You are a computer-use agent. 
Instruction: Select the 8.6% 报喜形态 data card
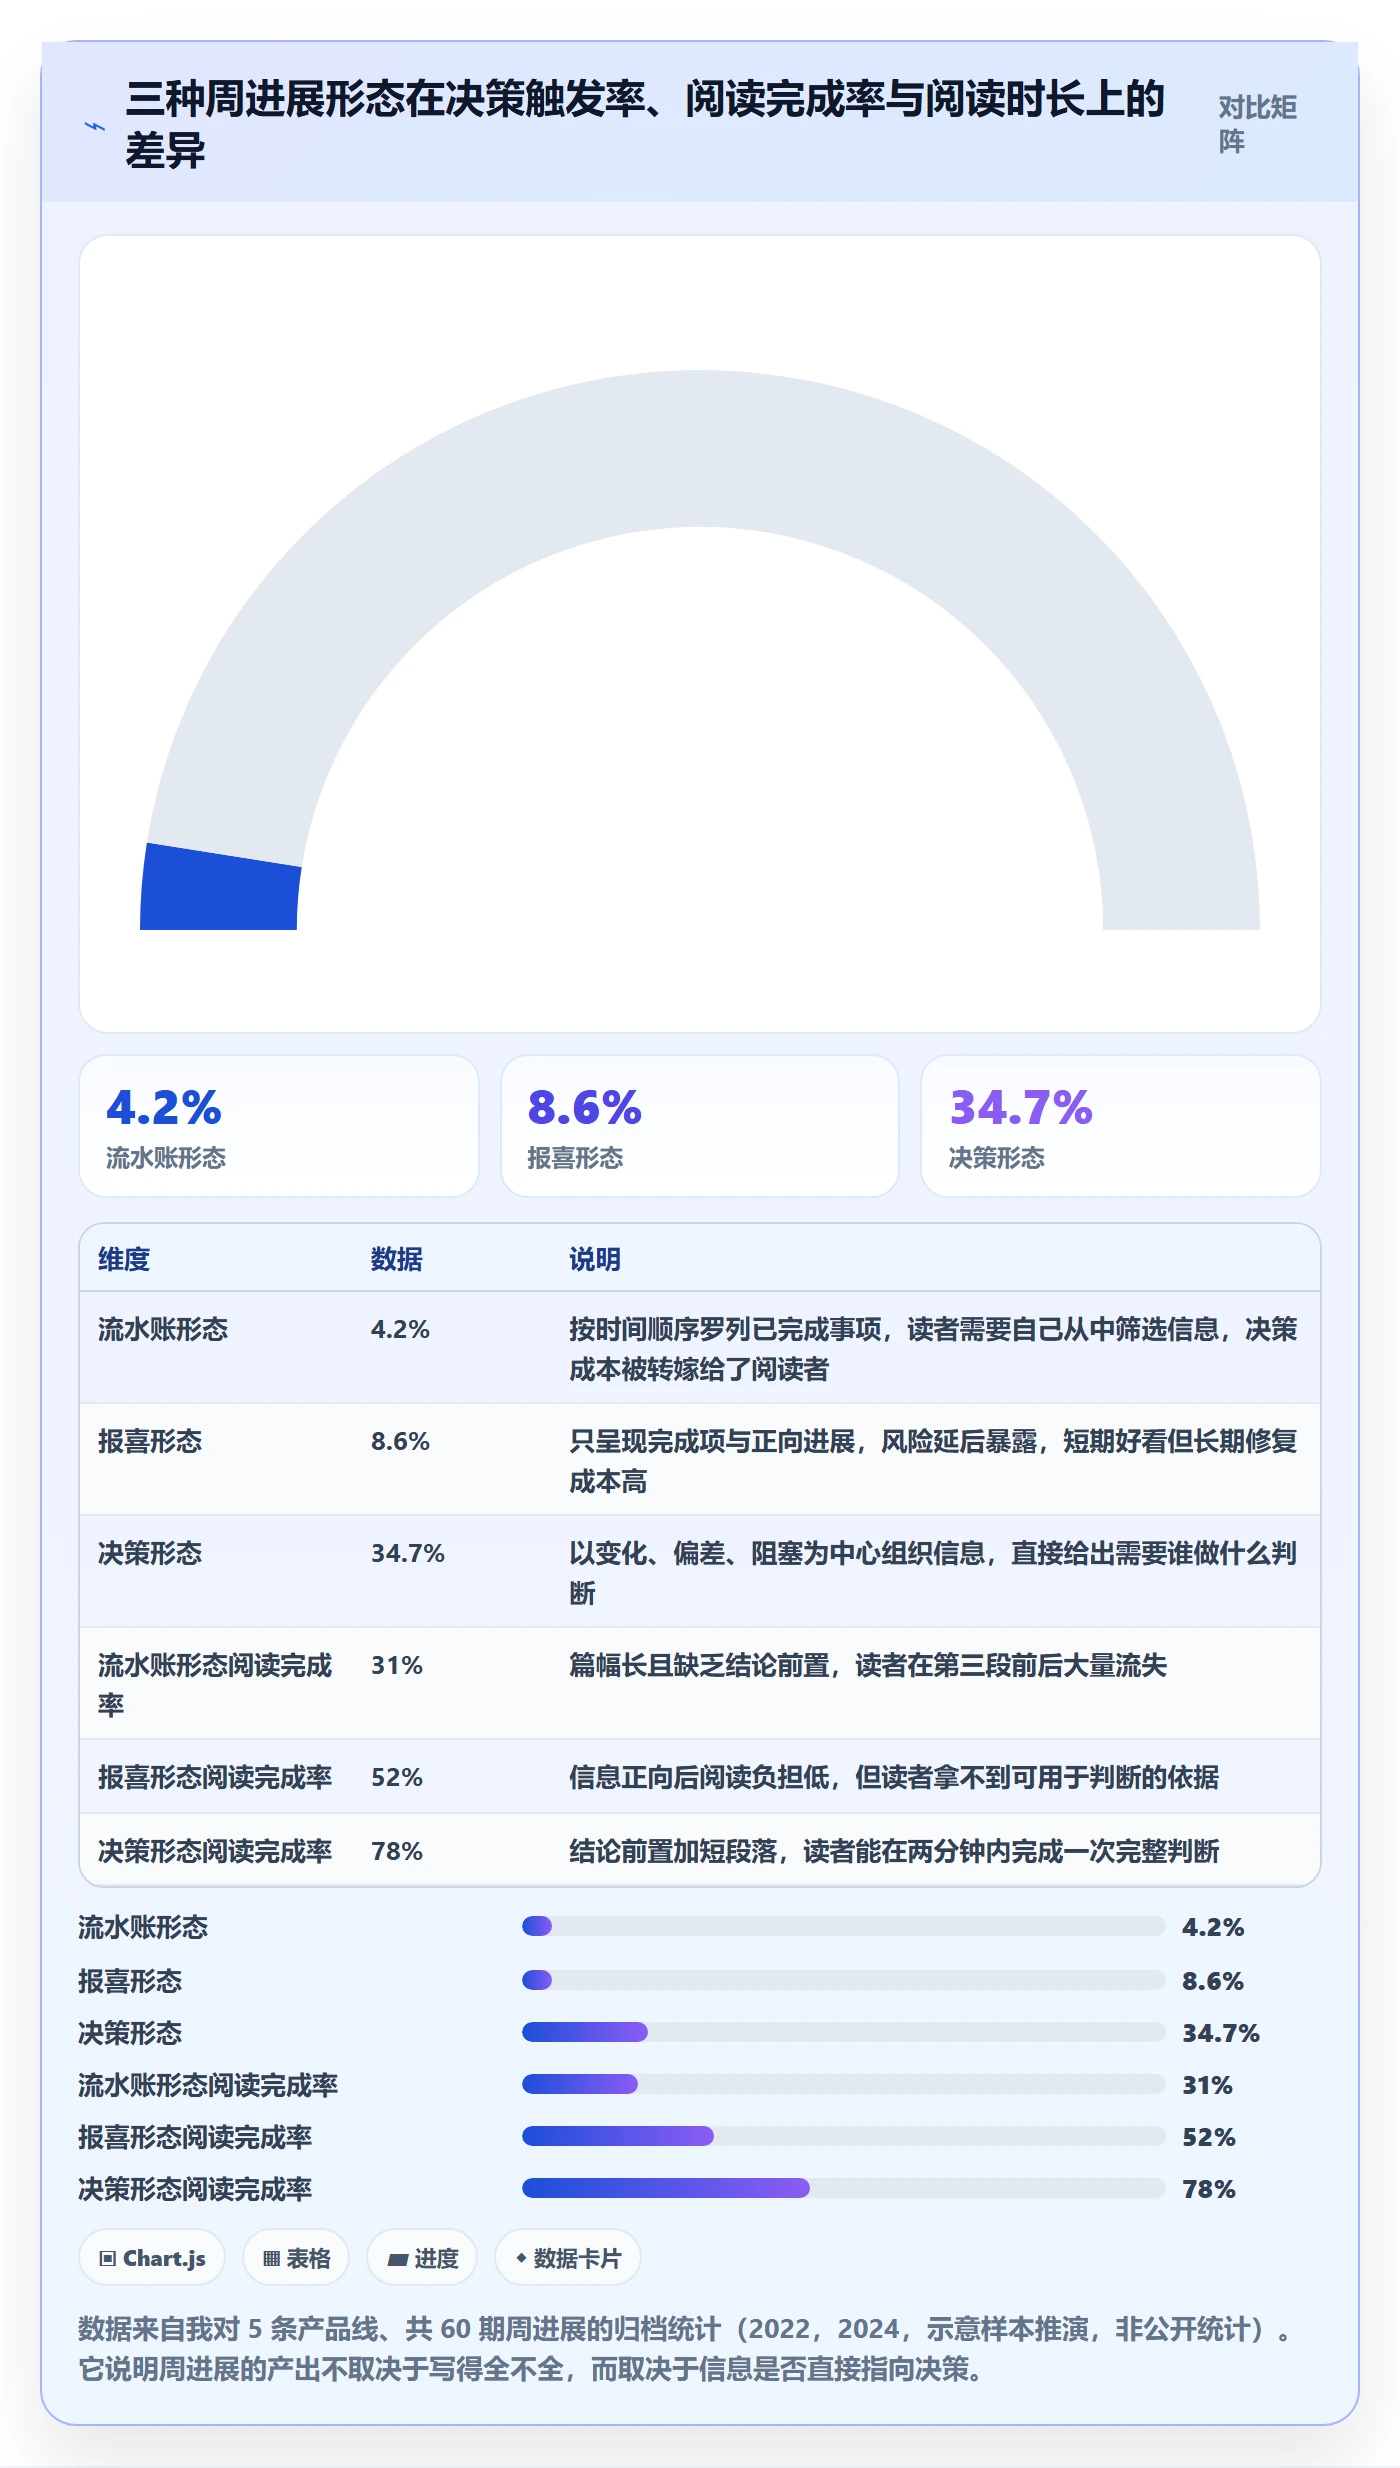point(700,1126)
